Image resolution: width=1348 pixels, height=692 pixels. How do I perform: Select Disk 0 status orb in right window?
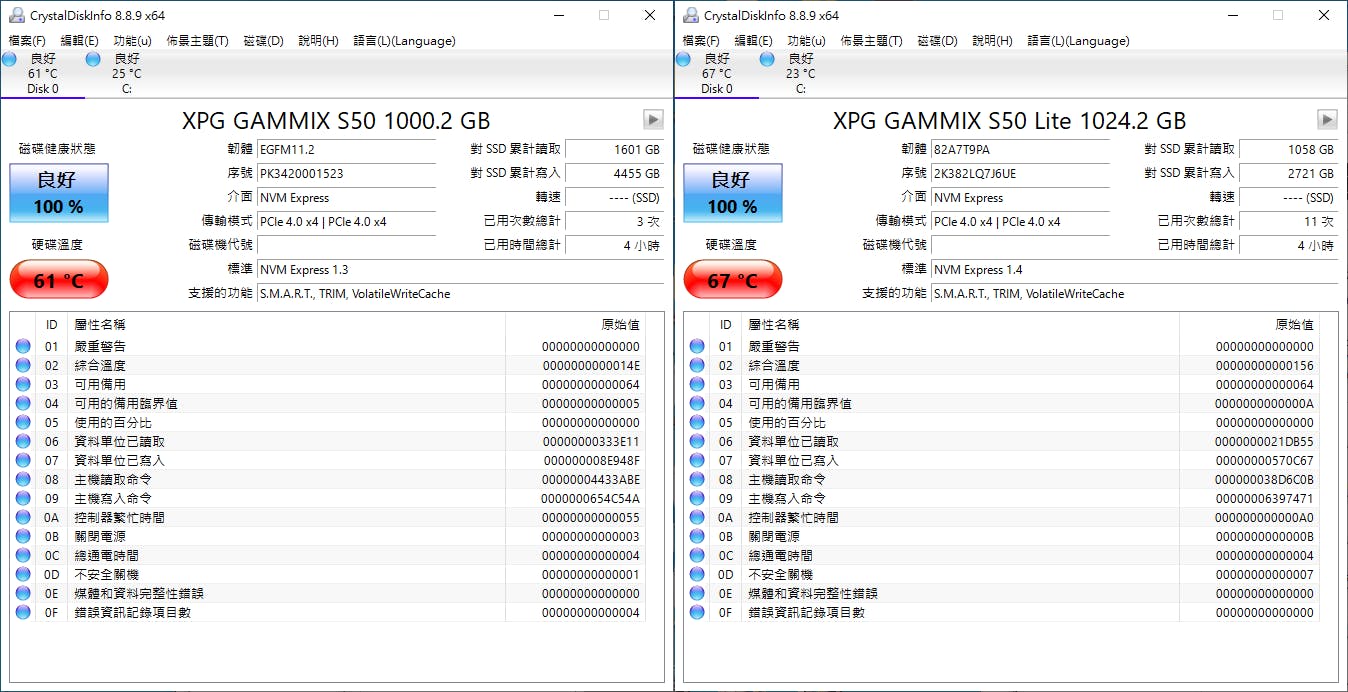tap(684, 59)
